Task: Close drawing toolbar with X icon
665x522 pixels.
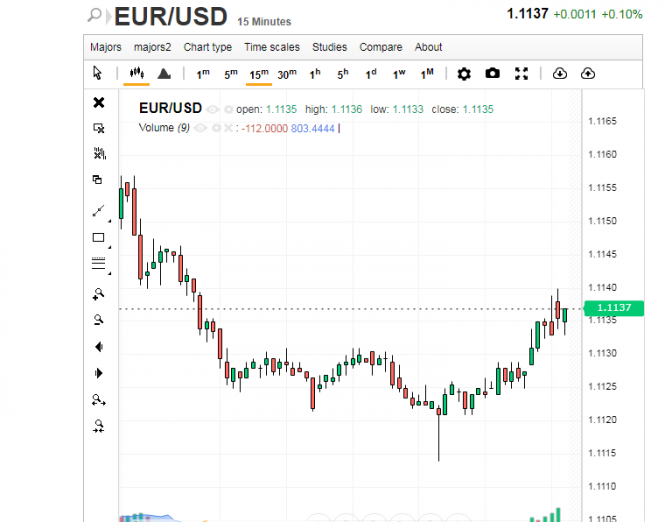Action: click(99, 103)
